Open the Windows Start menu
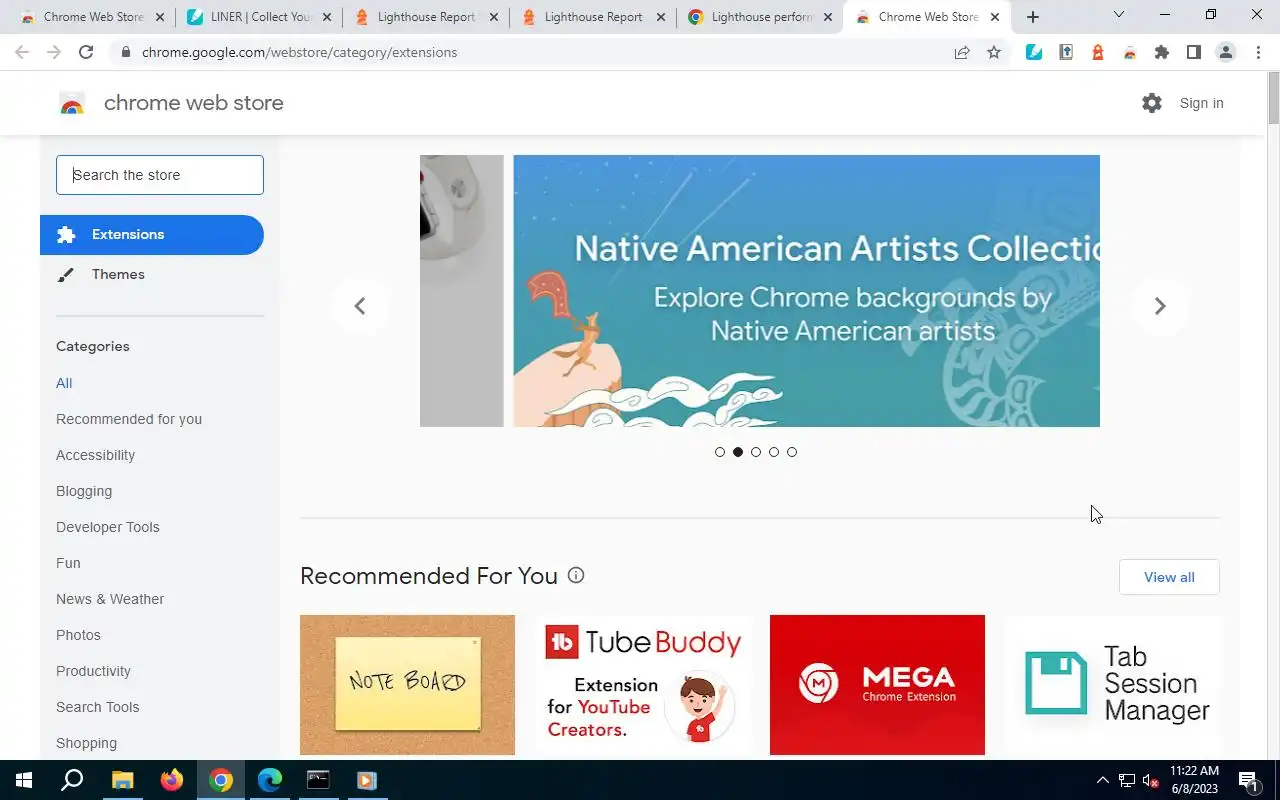Screen dimensions: 1280x800 pyautogui.click(x=24, y=780)
